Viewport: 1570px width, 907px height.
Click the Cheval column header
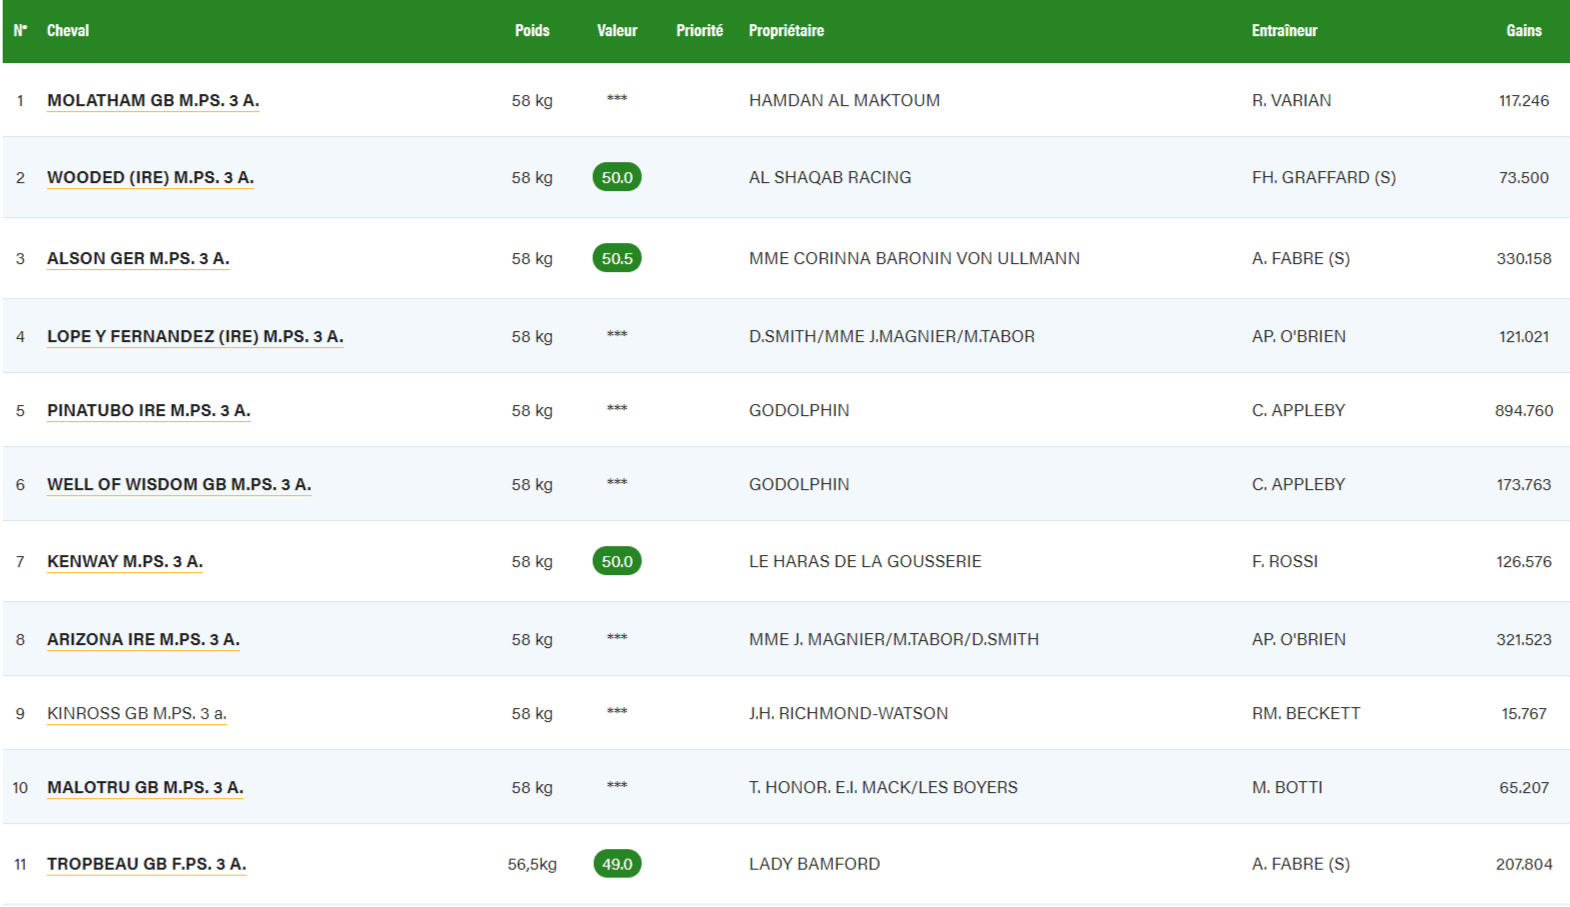point(68,31)
